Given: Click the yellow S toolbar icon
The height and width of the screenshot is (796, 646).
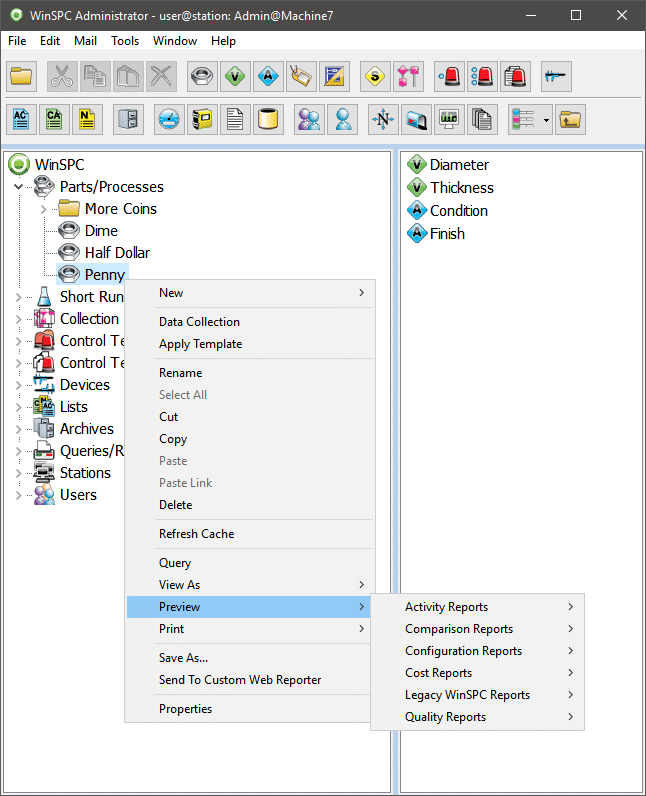Looking at the screenshot, I should tap(375, 75).
